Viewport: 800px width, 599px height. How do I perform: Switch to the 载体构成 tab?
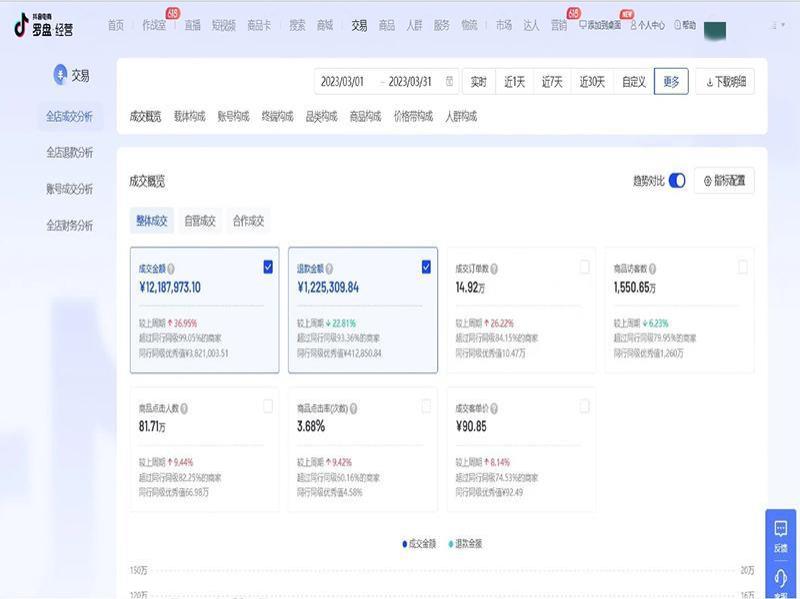189,117
